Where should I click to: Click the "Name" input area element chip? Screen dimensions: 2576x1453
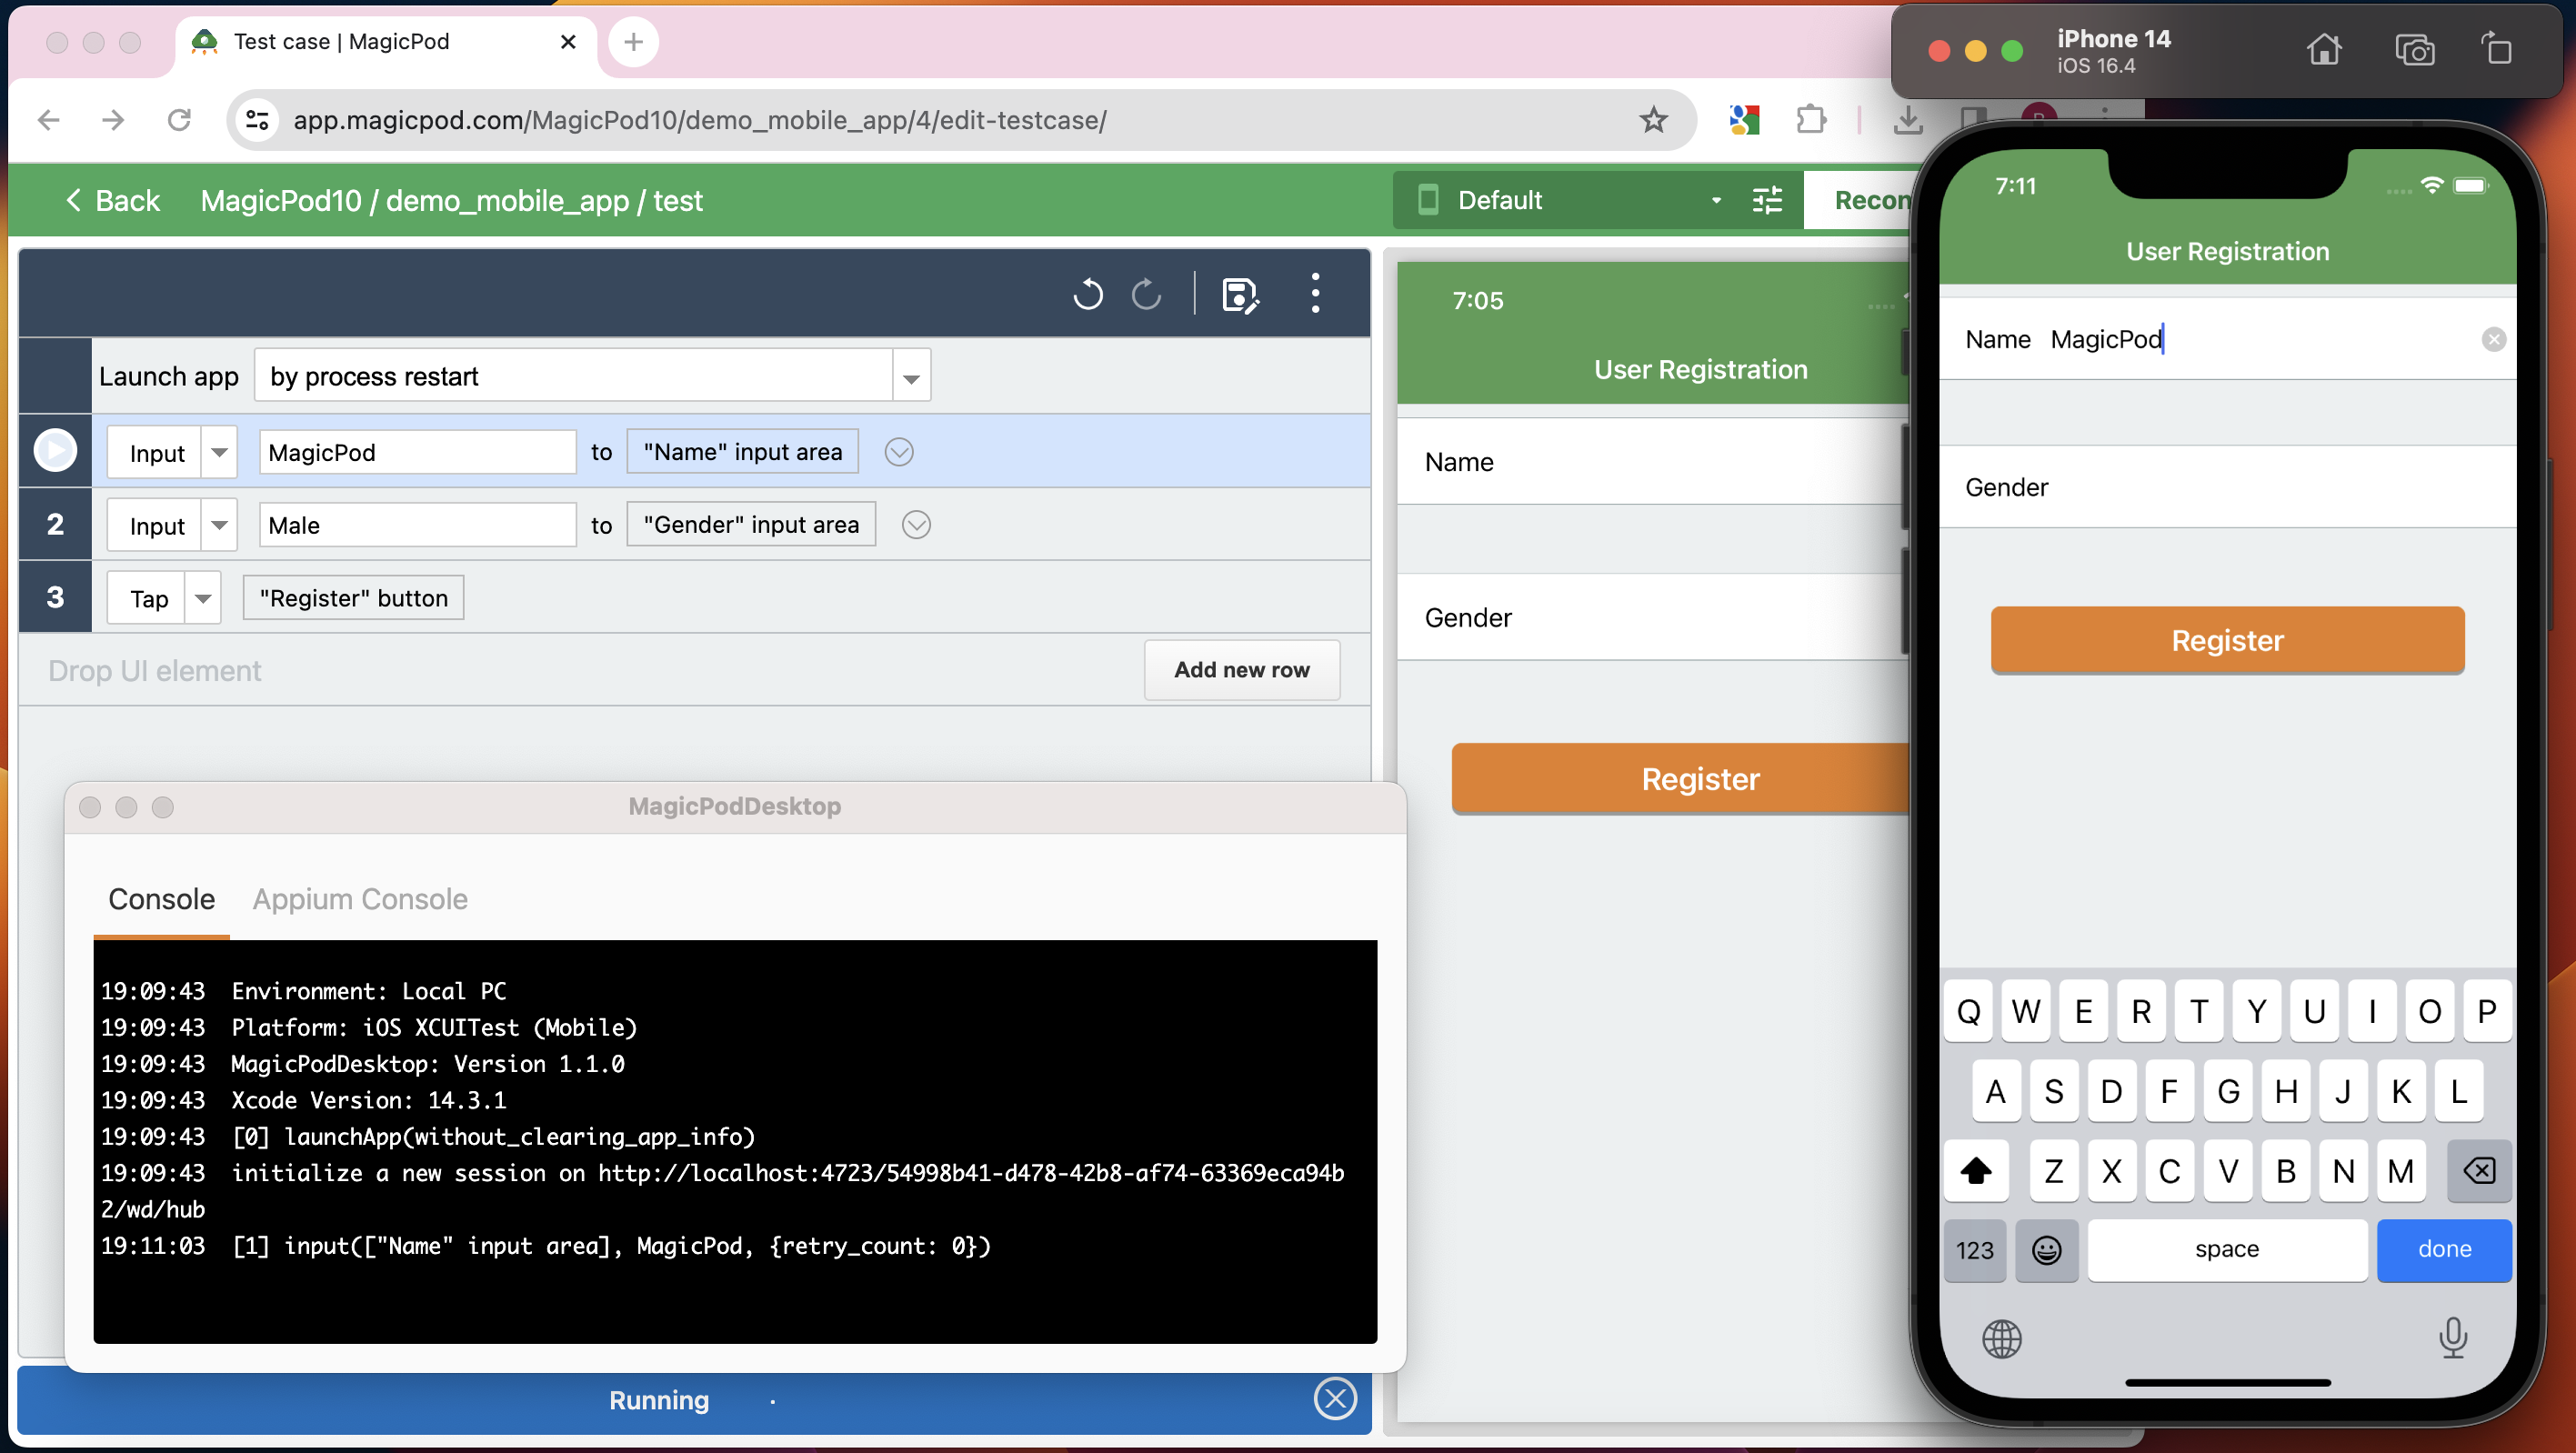(x=742, y=452)
